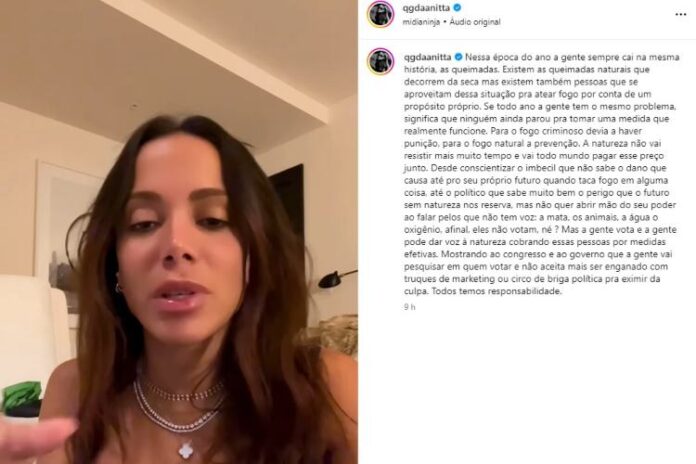696x464 pixels.
Task: Click the 9 h post timestamp
Action: [410, 307]
